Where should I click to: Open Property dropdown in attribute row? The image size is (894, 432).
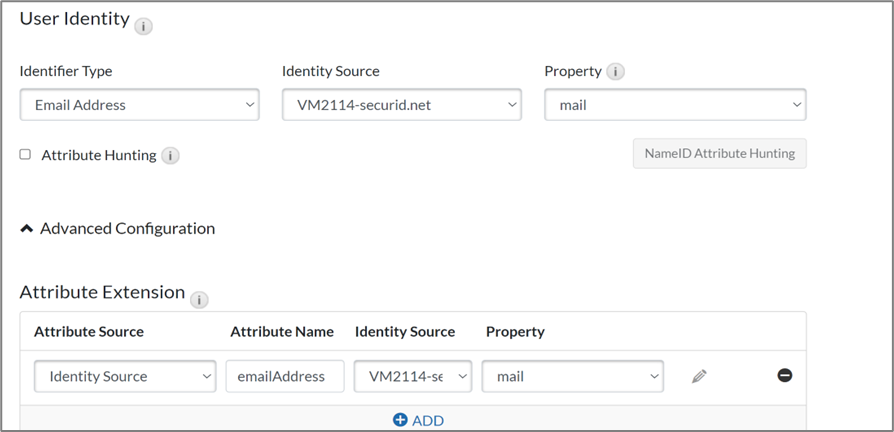573,377
